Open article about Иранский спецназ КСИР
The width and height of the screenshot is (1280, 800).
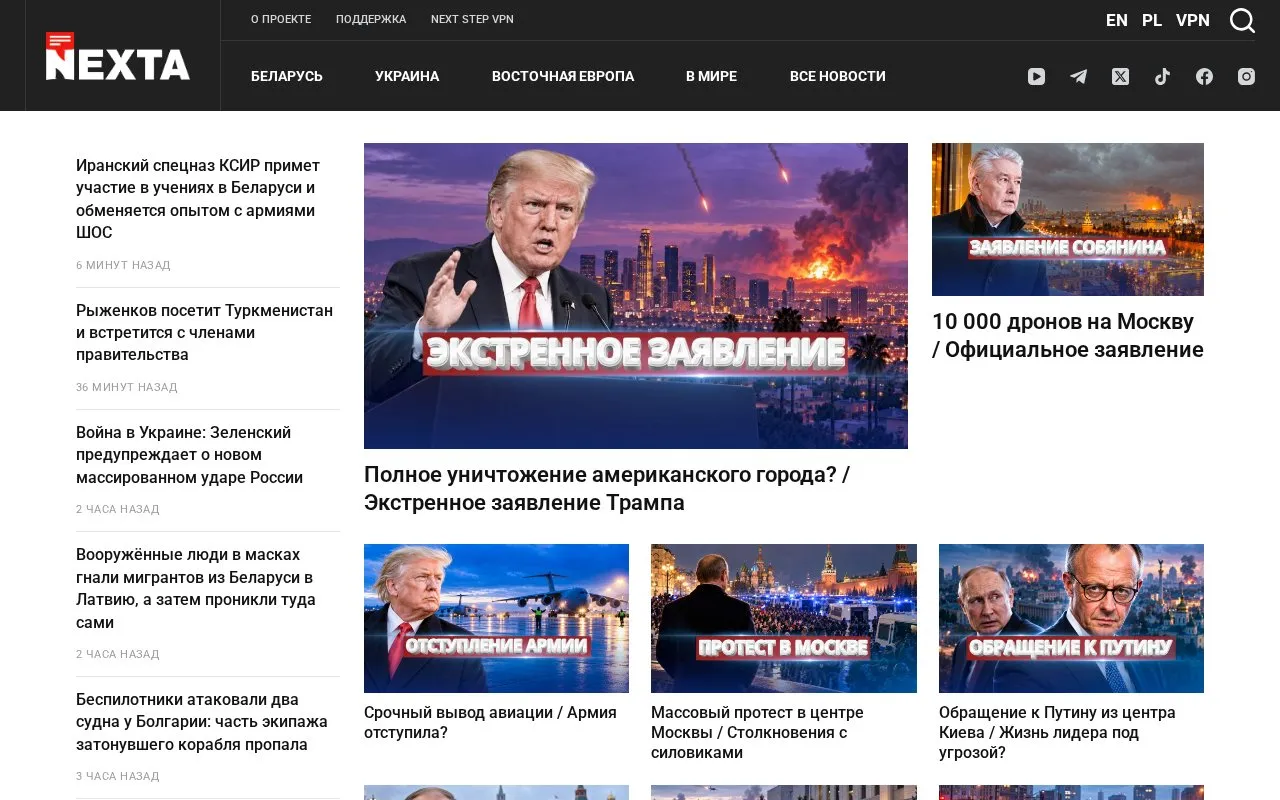pyautogui.click(x=198, y=199)
